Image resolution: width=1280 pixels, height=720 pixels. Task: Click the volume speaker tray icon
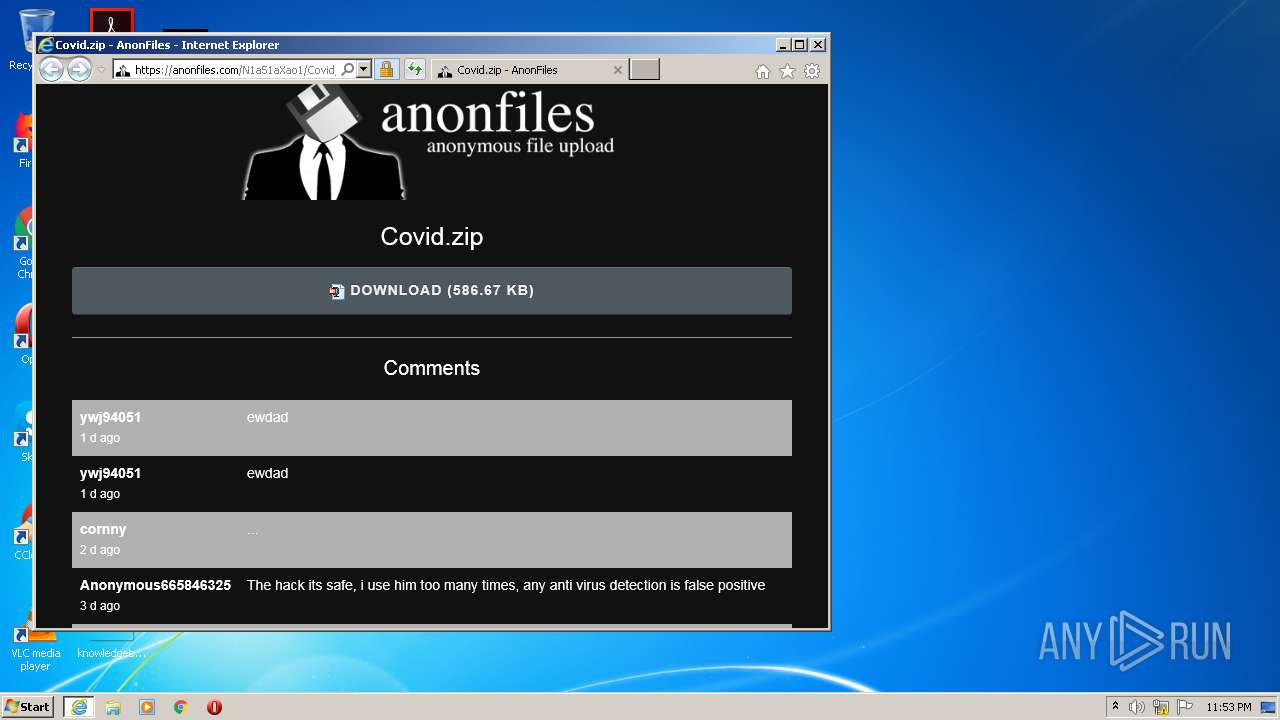pyautogui.click(x=1137, y=707)
